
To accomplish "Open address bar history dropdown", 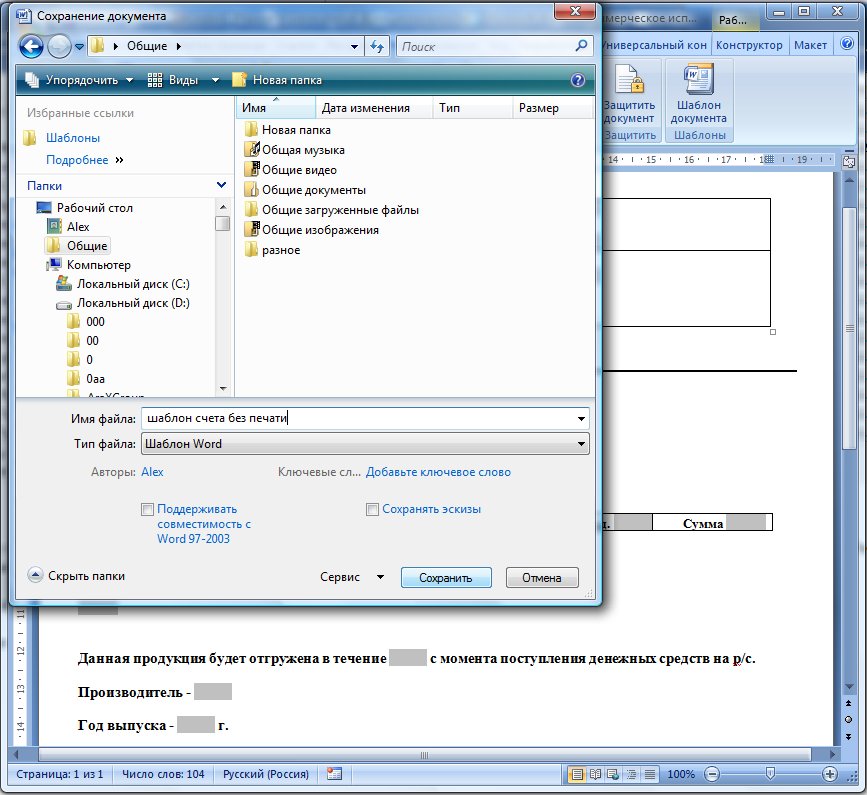I will tap(354, 46).
